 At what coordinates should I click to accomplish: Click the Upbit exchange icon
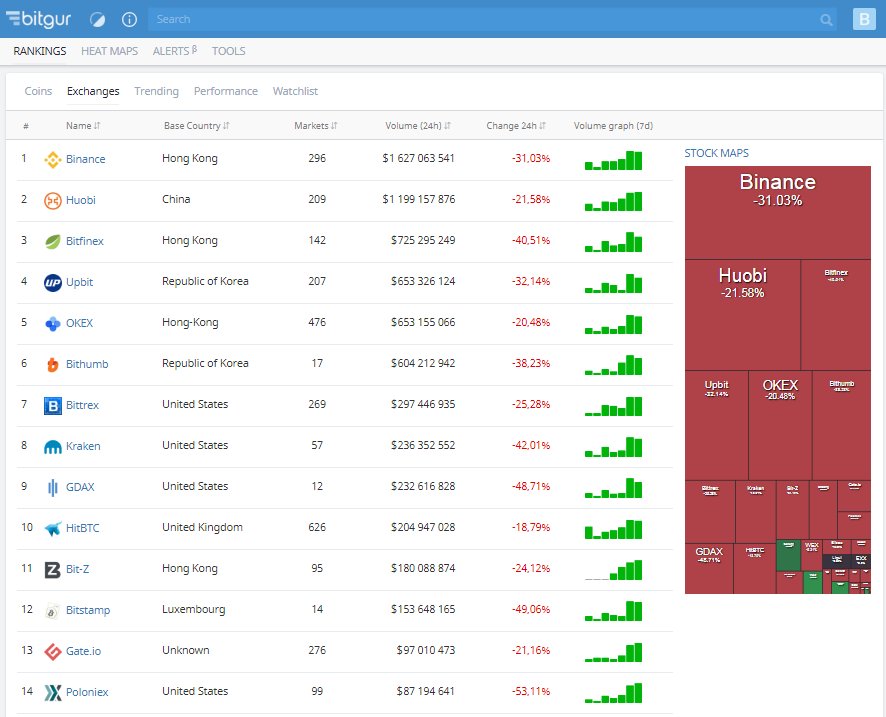(x=55, y=282)
